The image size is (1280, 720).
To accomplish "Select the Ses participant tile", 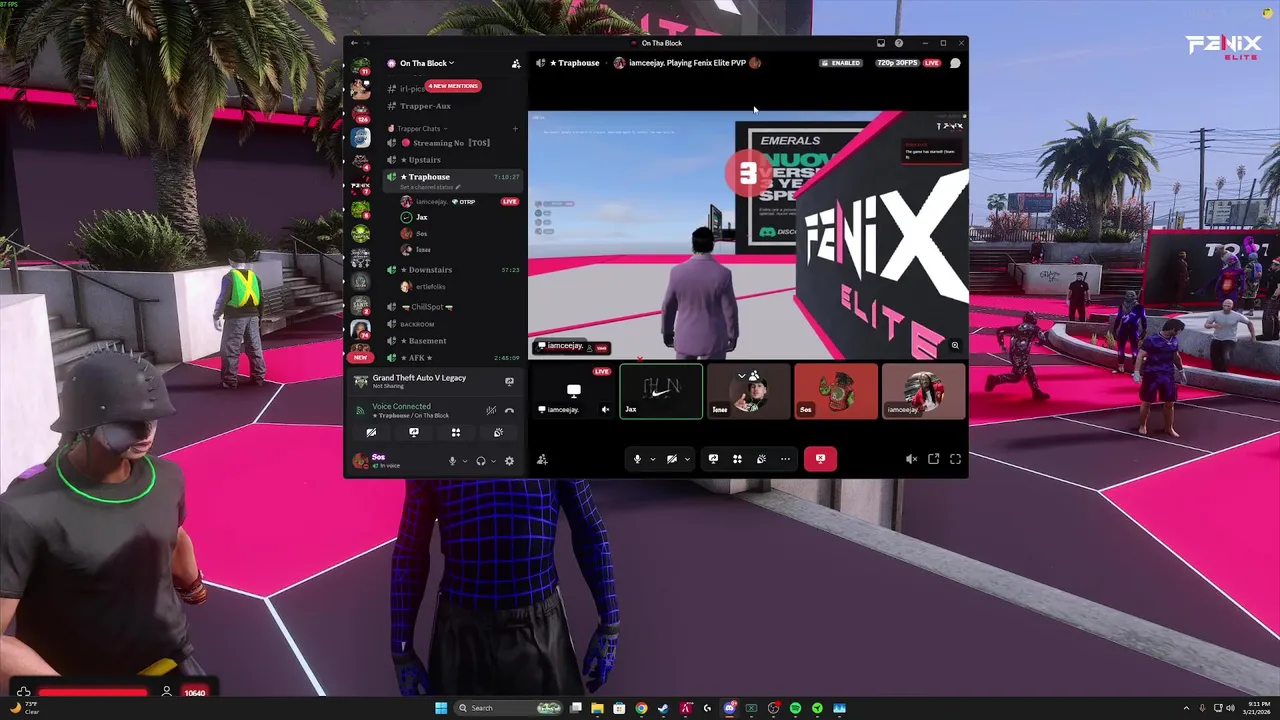I will 836,391.
